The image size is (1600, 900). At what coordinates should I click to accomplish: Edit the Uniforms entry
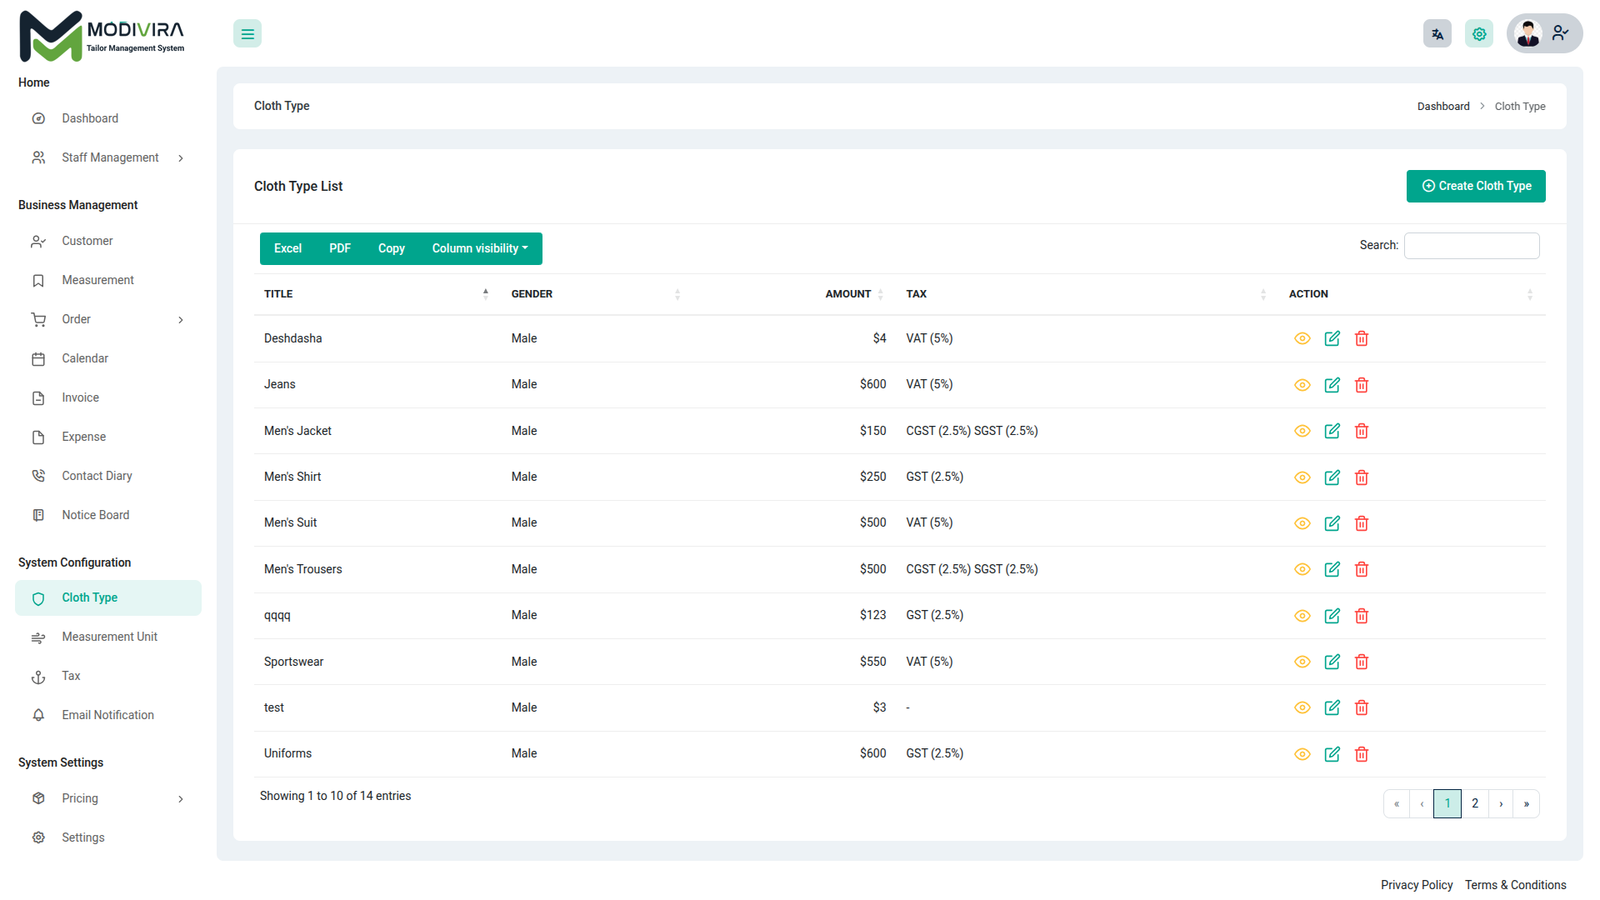pos(1332,754)
